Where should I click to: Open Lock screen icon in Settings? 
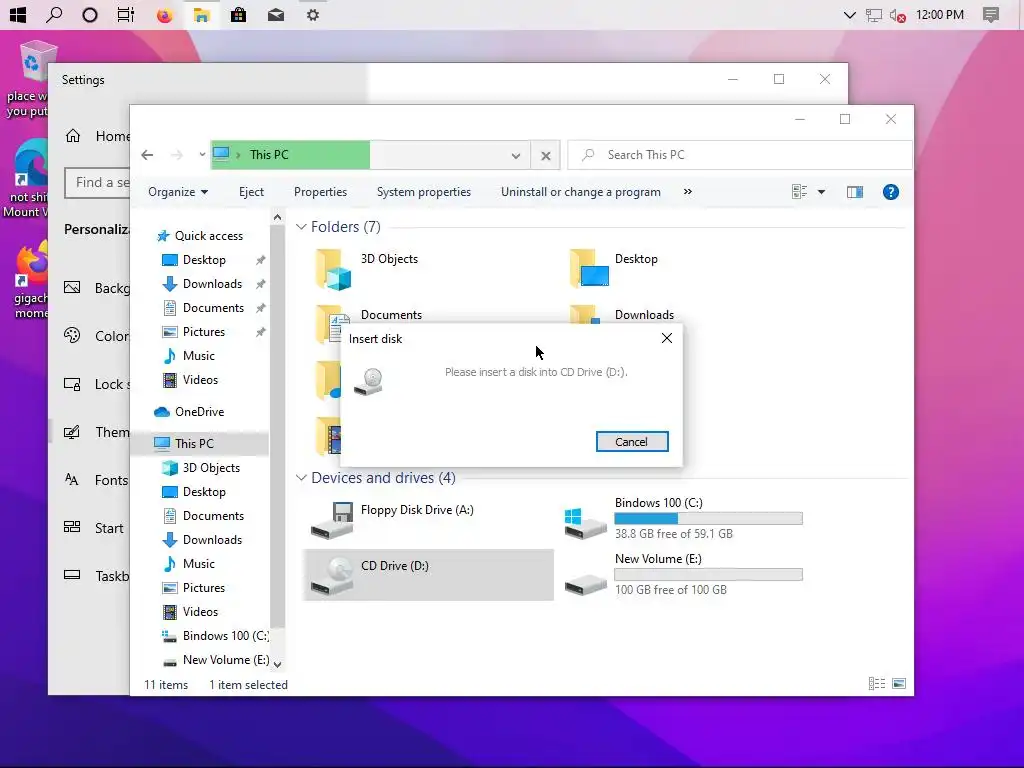coord(72,384)
